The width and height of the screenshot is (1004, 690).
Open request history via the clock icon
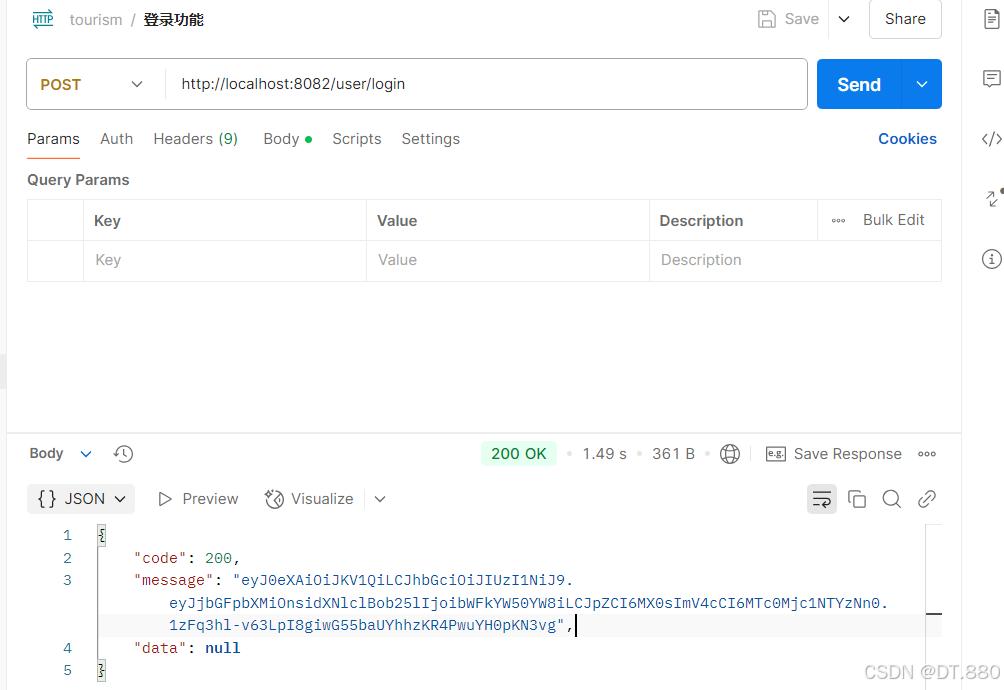point(123,453)
